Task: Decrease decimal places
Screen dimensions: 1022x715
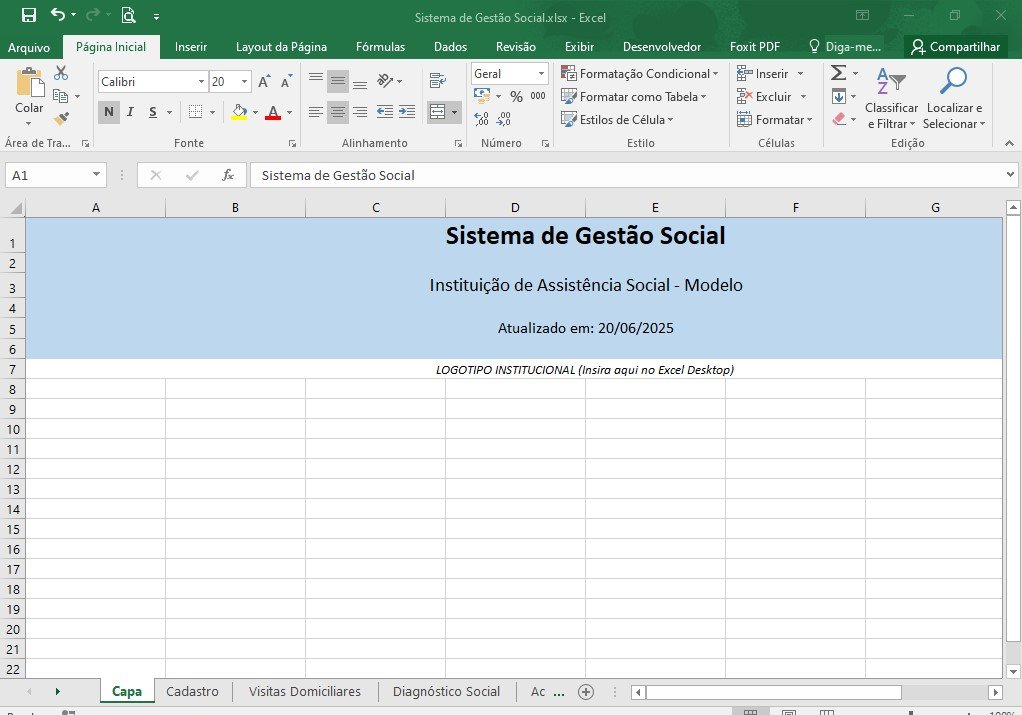Action: tap(504, 119)
